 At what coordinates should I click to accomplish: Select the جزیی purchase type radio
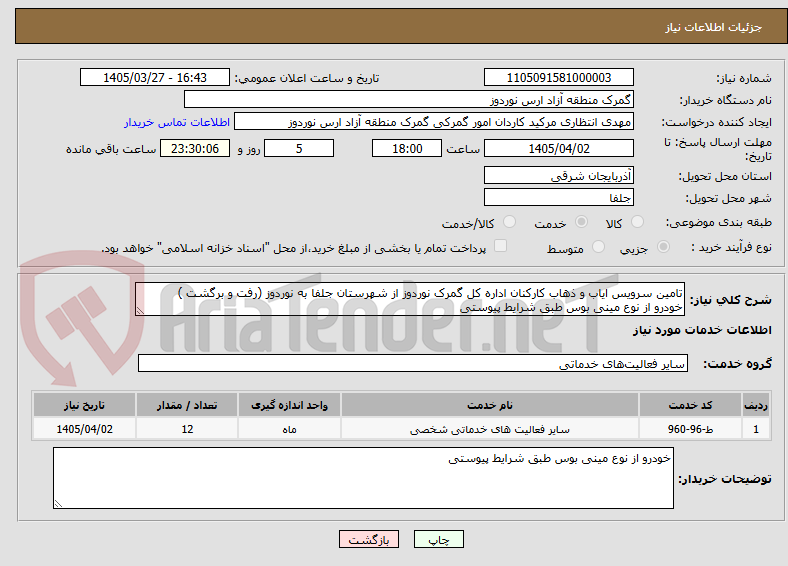pos(663,246)
